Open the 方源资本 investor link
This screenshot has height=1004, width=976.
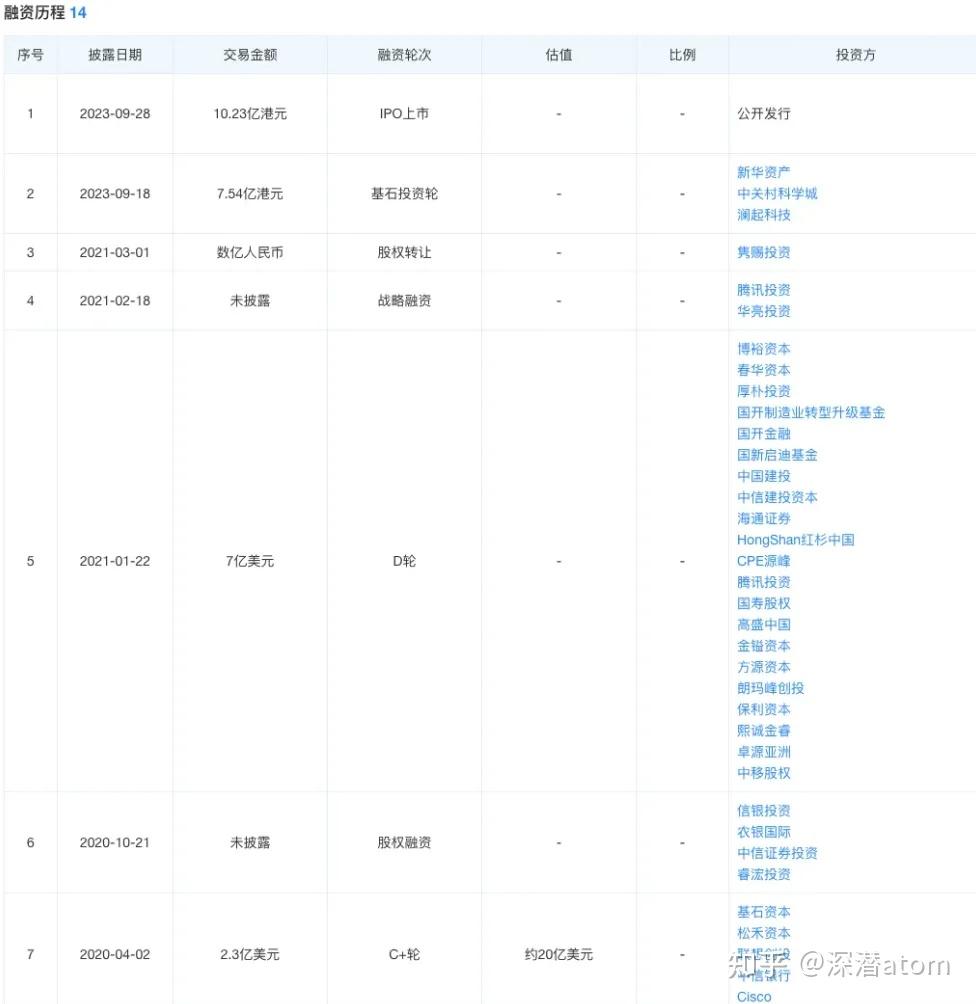(763, 667)
